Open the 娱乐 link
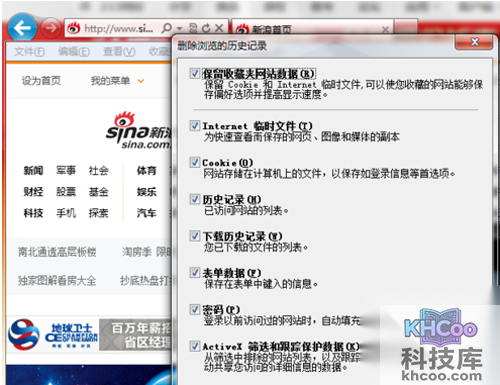The height and width of the screenshot is (385, 500). click(x=146, y=192)
